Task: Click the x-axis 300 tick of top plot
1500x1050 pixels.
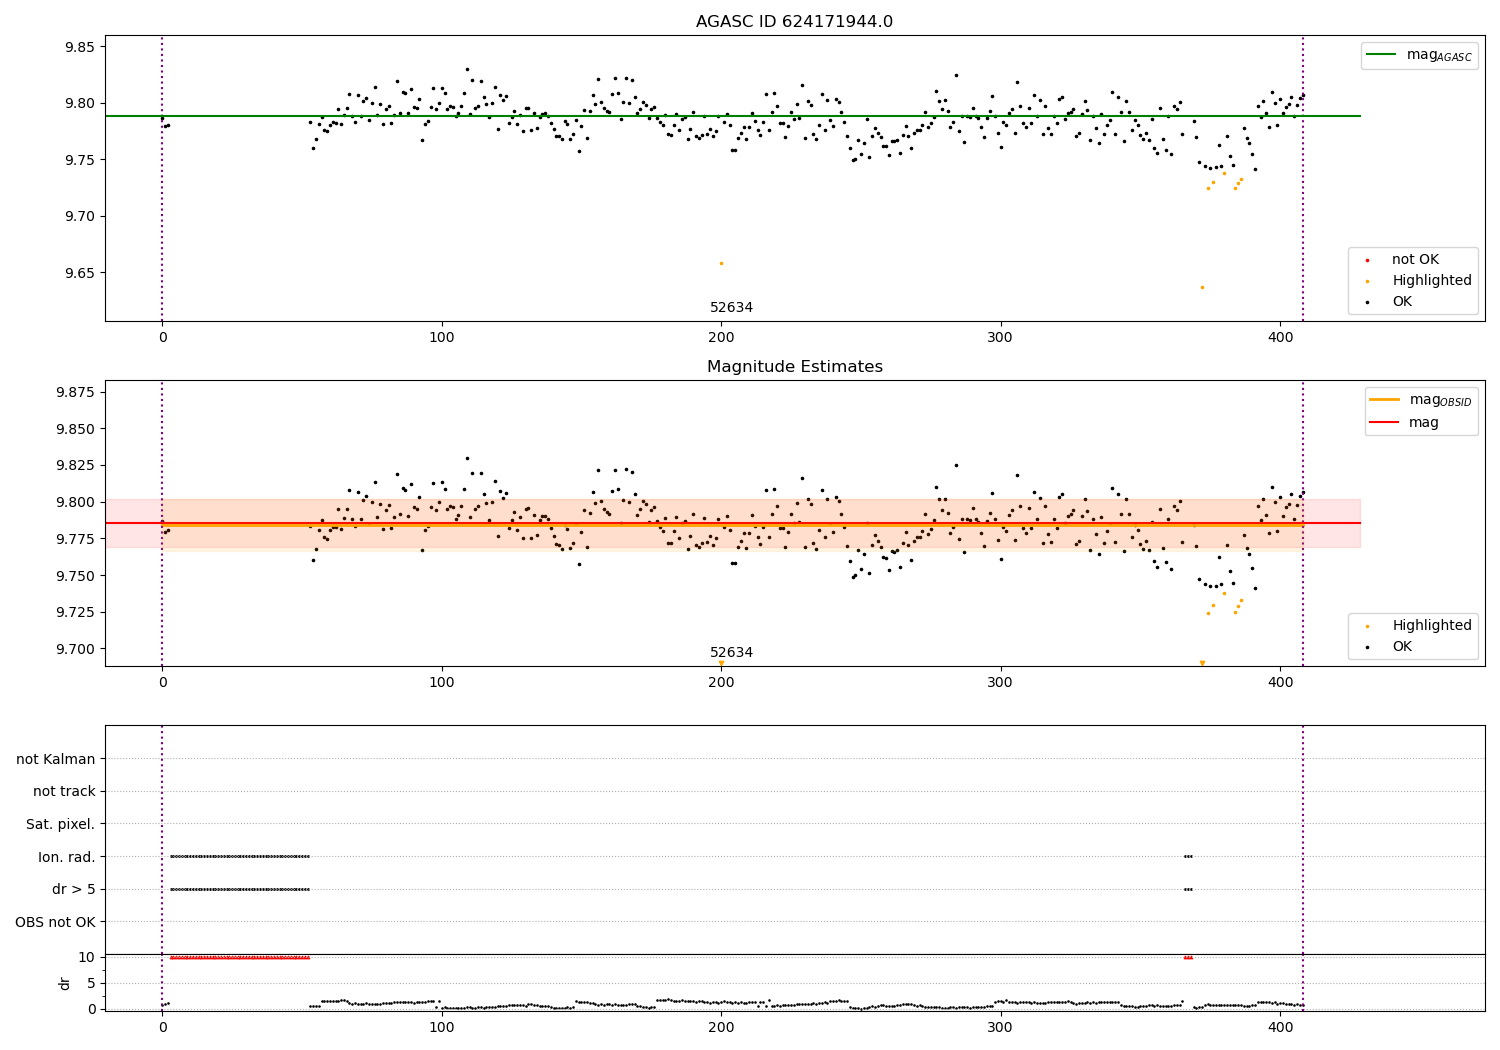Action: pos(1001,338)
